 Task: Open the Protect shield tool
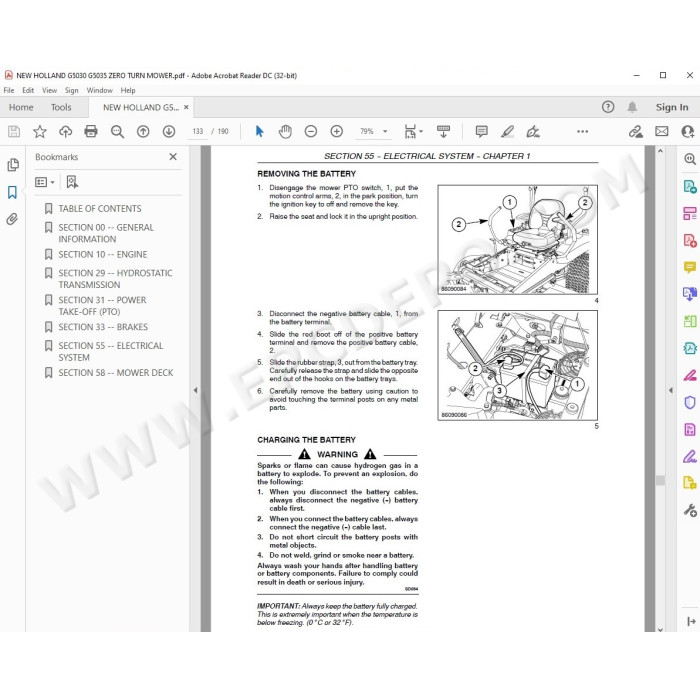pos(690,402)
